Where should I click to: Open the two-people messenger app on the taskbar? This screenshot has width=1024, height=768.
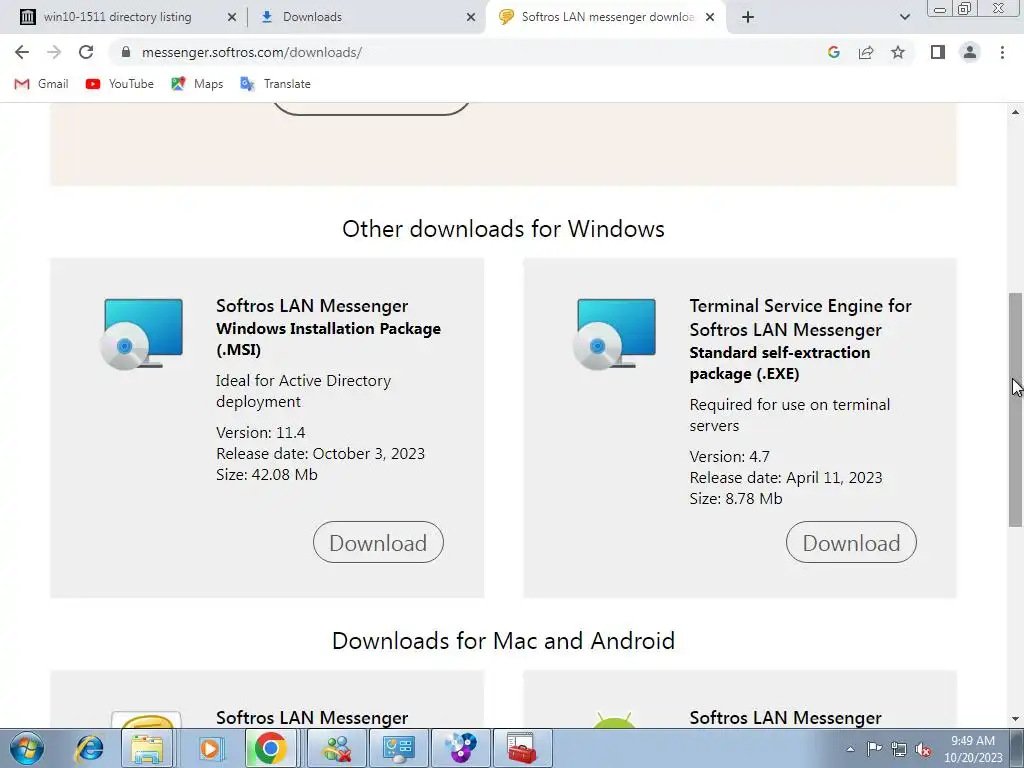(337, 748)
